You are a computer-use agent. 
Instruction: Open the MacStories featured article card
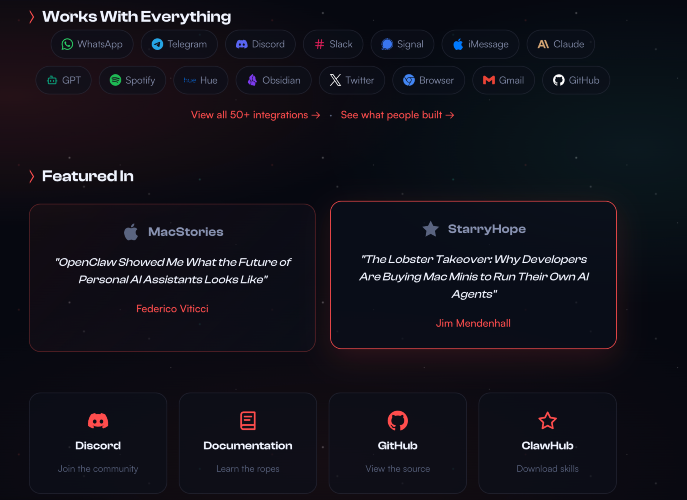click(172, 277)
